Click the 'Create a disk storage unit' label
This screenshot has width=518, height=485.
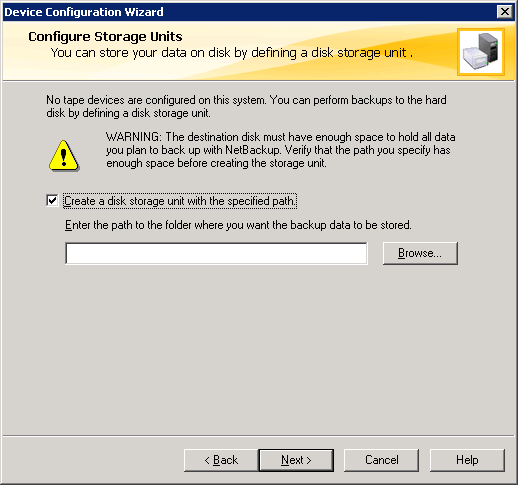click(180, 201)
